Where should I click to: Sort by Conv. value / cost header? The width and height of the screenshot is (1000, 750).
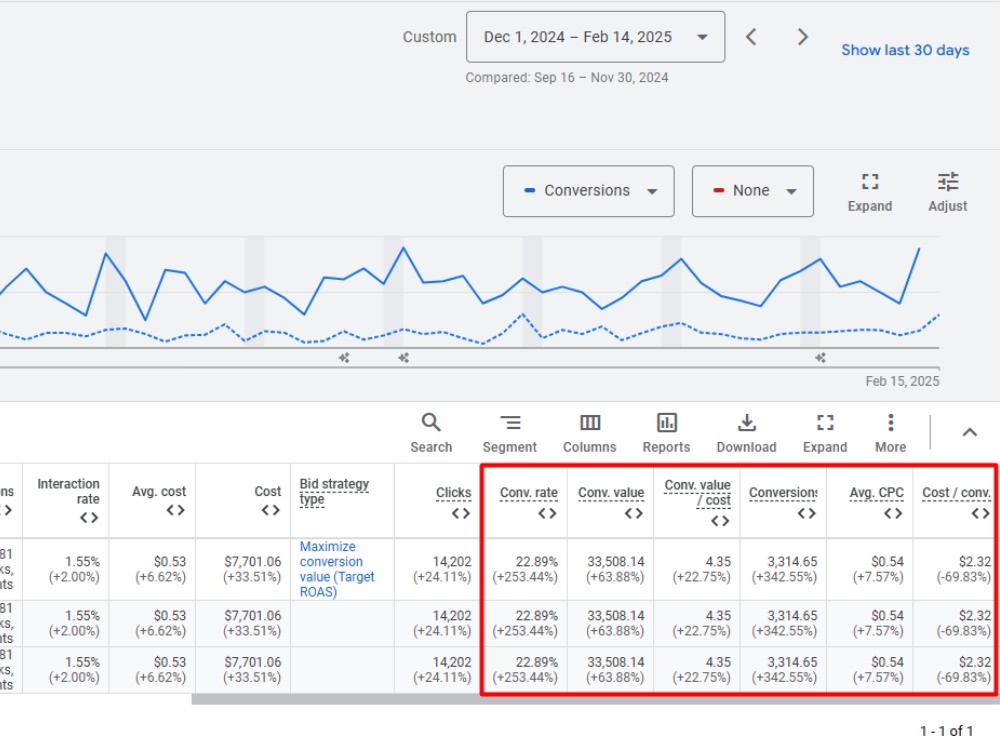(x=698, y=492)
